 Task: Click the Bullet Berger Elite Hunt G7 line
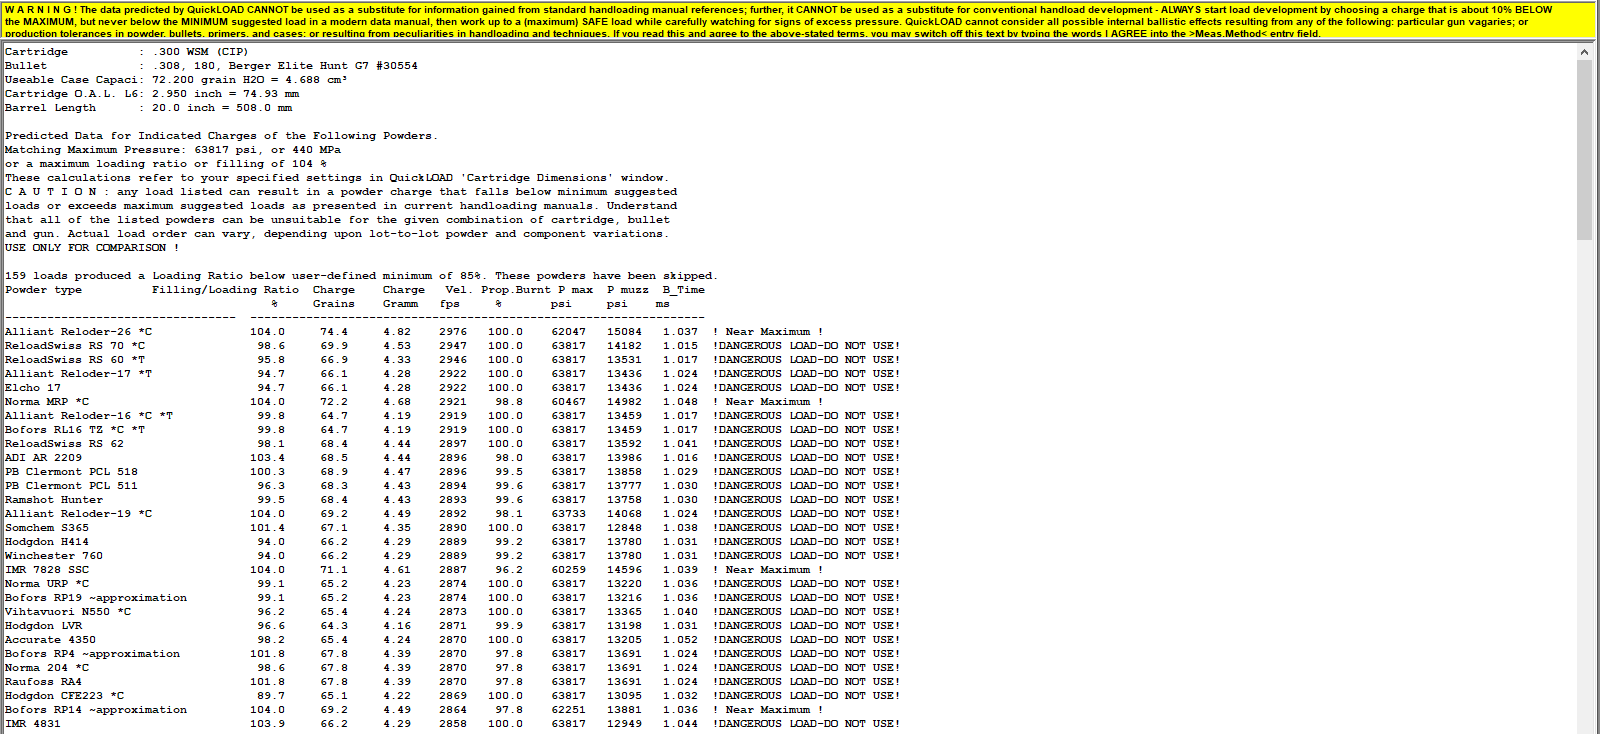point(211,66)
